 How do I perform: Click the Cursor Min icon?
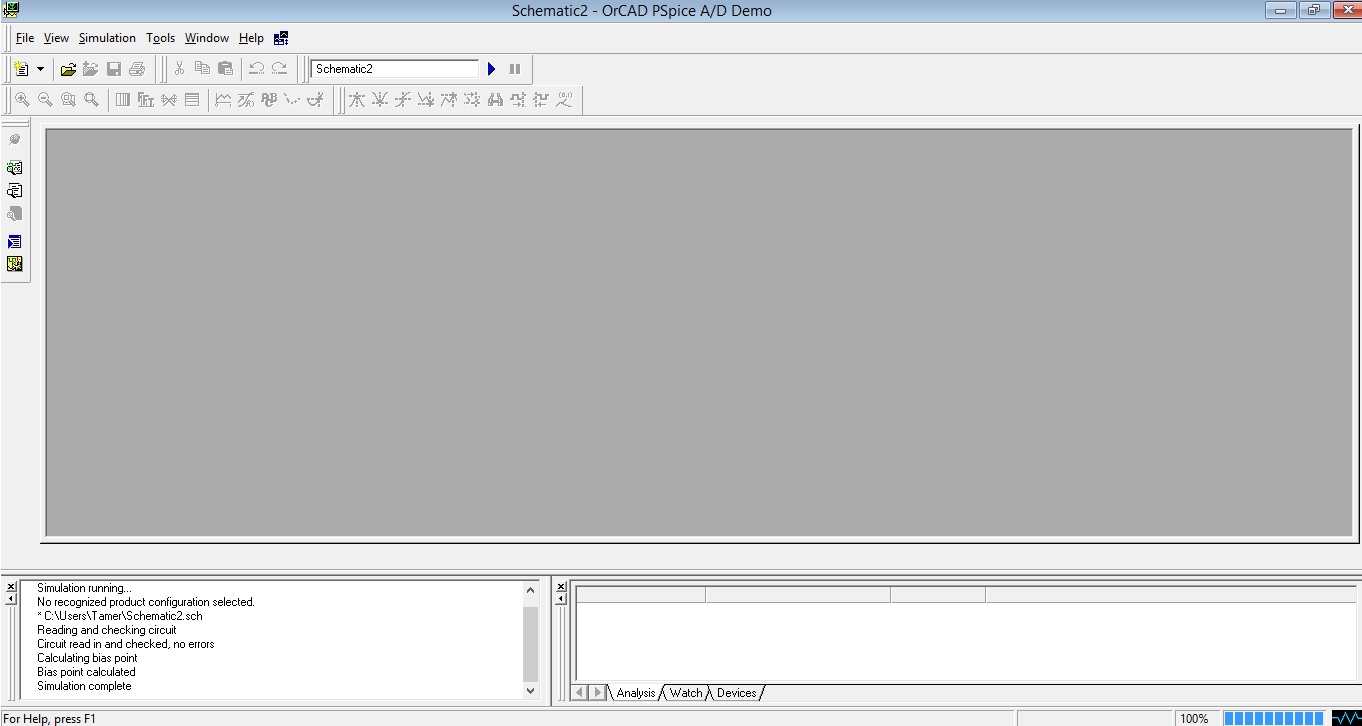(425, 100)
